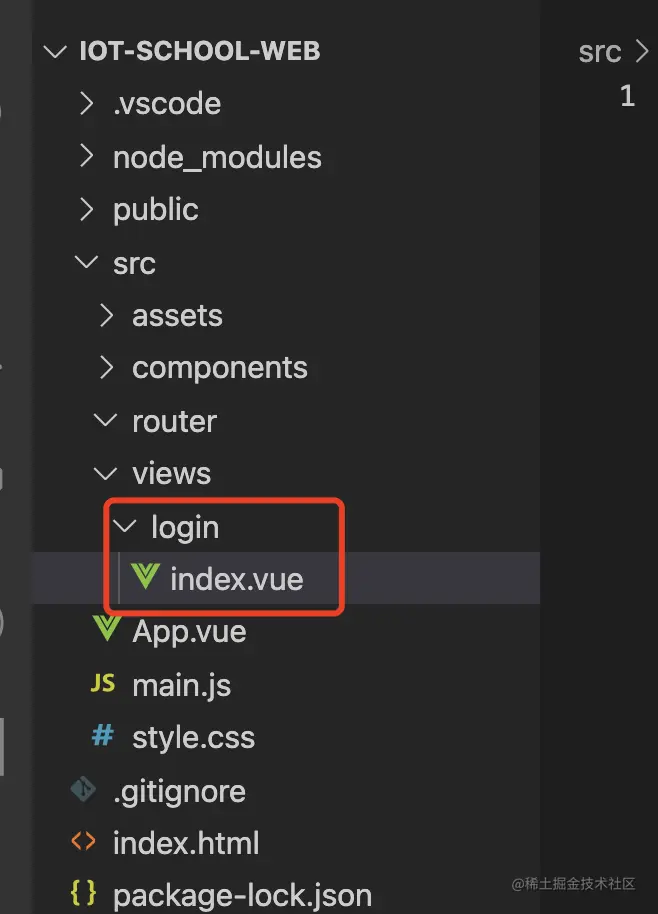Collapse the src folder chevron
This screenshot has height=914, width=658.
pos(86,262)
